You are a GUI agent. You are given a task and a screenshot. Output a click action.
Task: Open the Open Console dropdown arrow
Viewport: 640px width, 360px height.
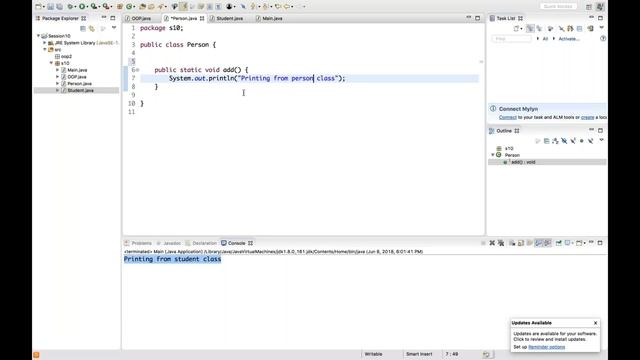pos(584,243)
